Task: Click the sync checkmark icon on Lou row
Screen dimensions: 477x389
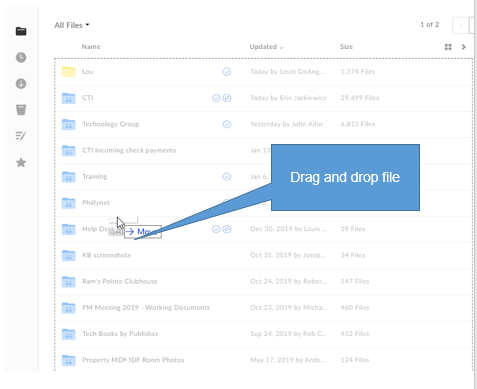Action: [227, 72]
